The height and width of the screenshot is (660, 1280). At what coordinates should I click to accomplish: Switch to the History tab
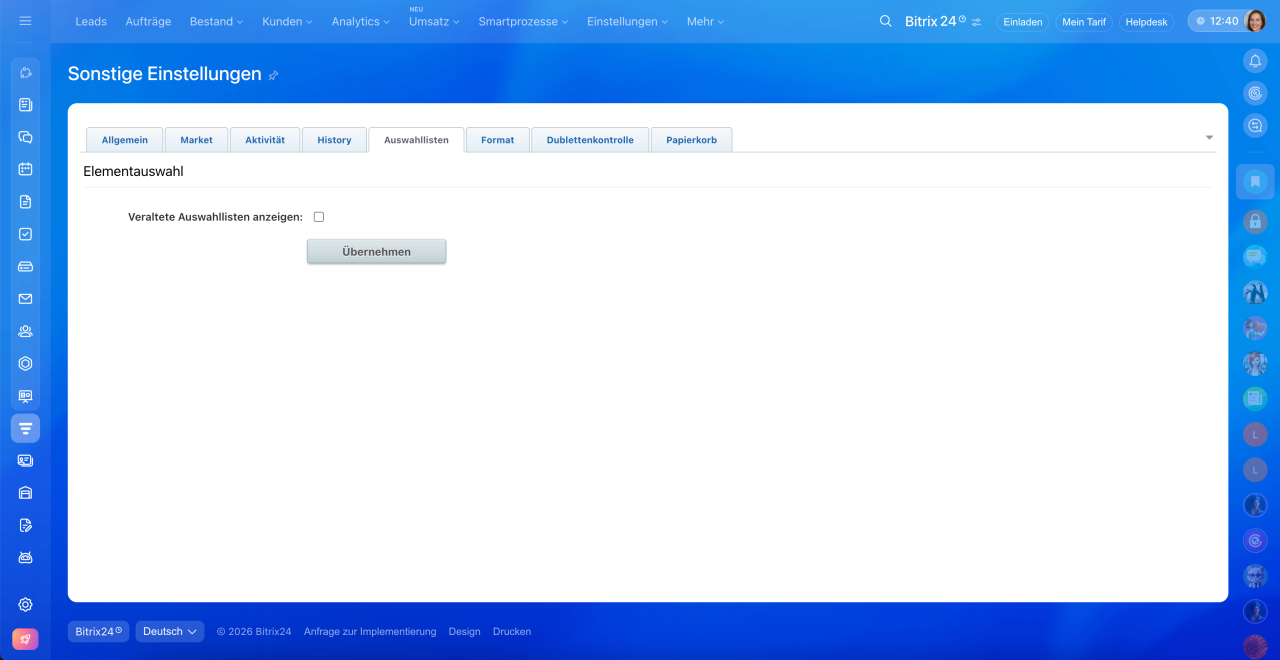point(334,140)
